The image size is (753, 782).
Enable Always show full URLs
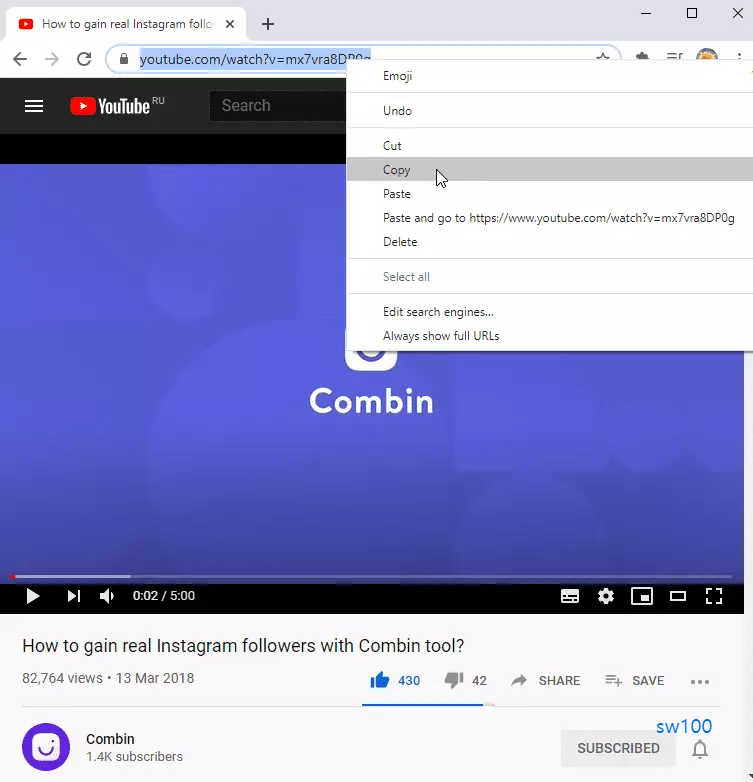click(550, 336)
